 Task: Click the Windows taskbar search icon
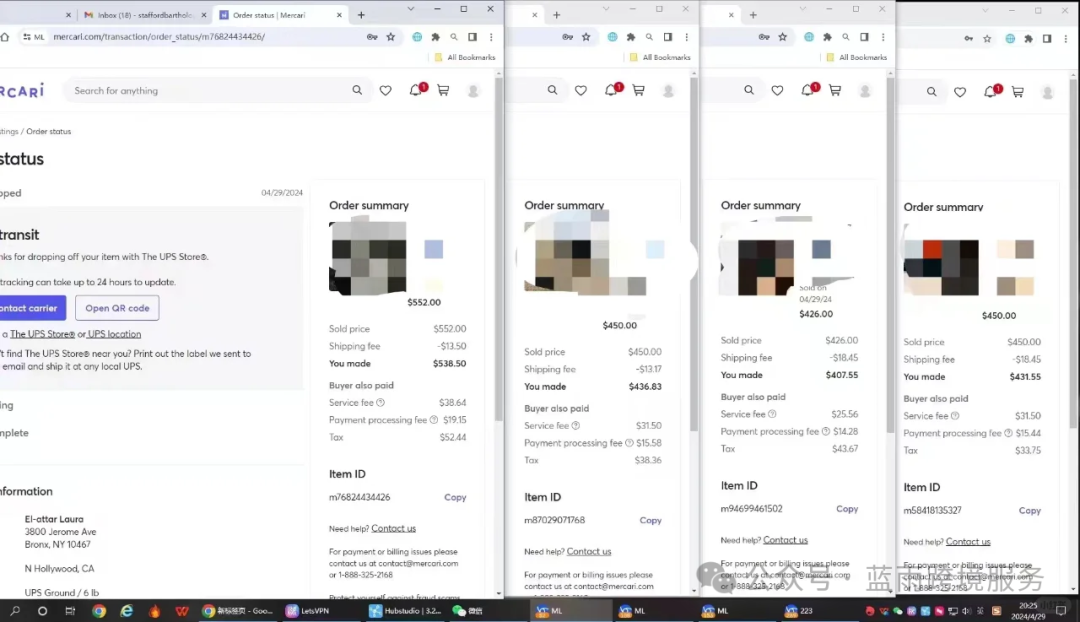(x=15, y=610)
